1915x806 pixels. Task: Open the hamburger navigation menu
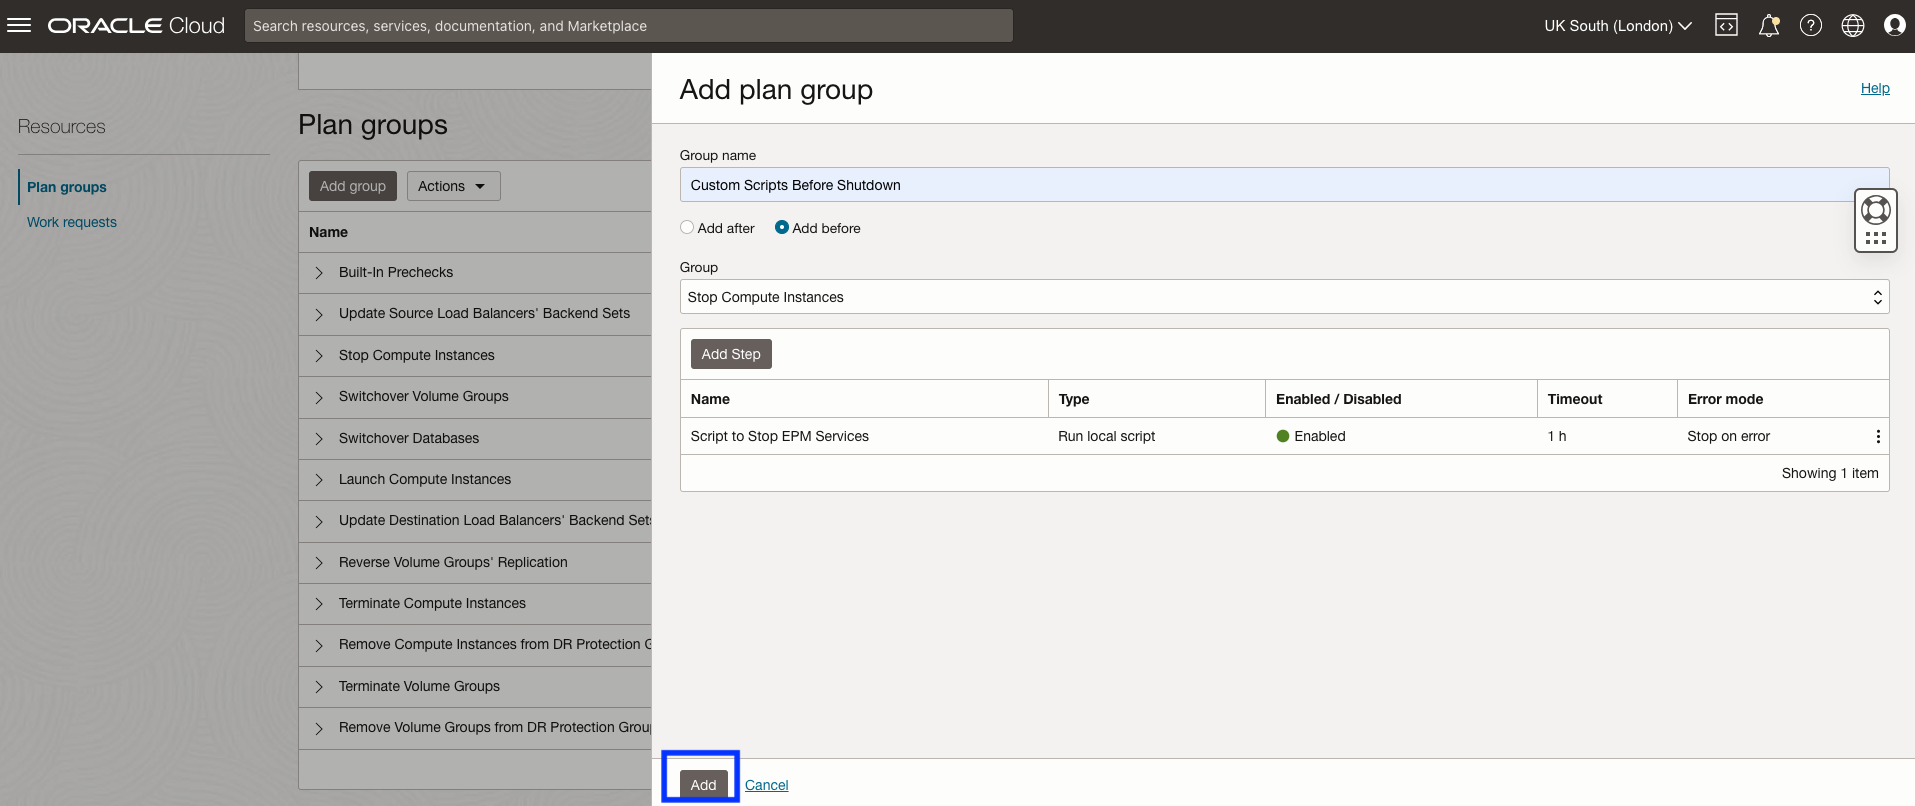[19, 26]
